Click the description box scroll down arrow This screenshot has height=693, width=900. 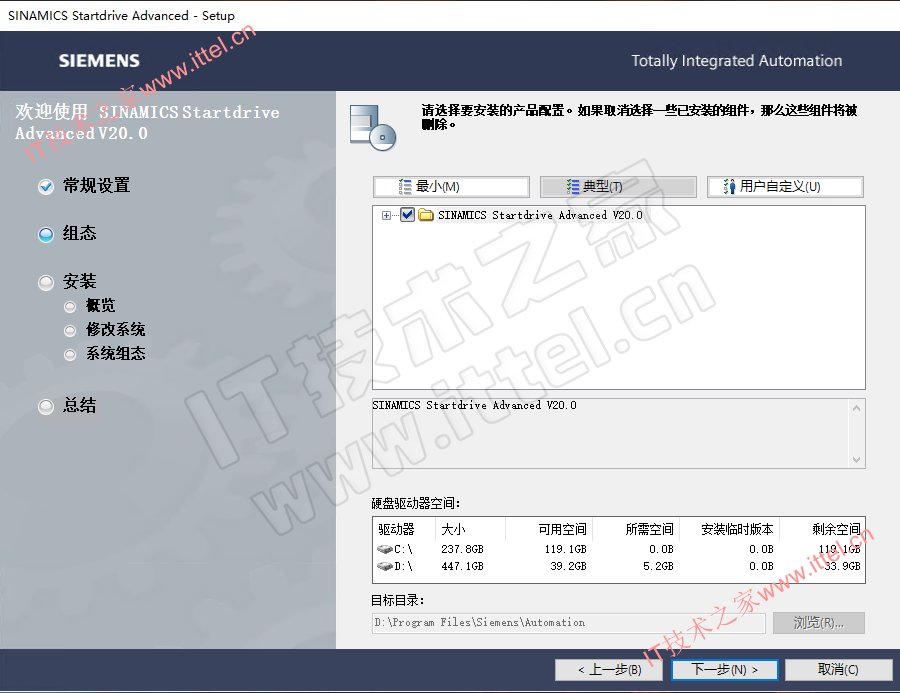pyautogui.click(x=856, y=460)
